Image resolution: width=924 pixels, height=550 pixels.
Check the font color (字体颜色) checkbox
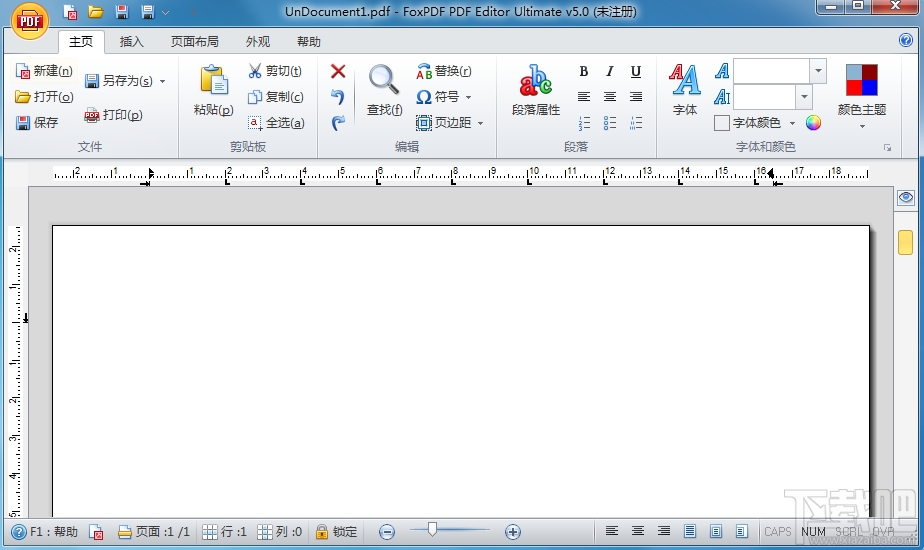tap(721, 123)
